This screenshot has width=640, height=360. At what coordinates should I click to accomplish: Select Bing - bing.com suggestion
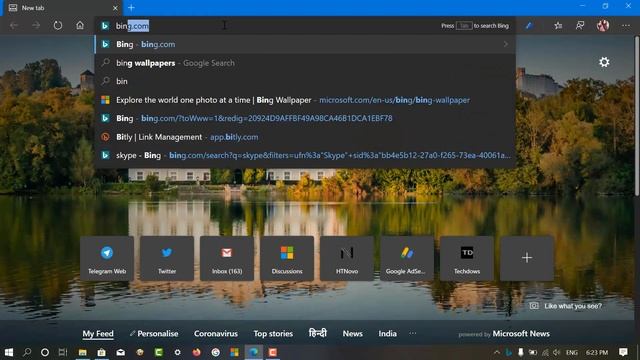tap(304, 44)
